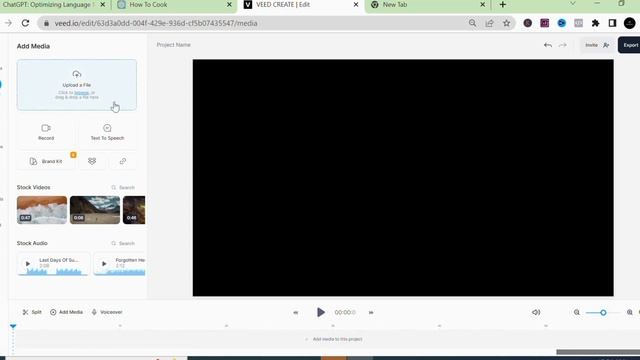640x360 pixels.
Task: Click the timeline playhead marker
Action: point(13,326)
